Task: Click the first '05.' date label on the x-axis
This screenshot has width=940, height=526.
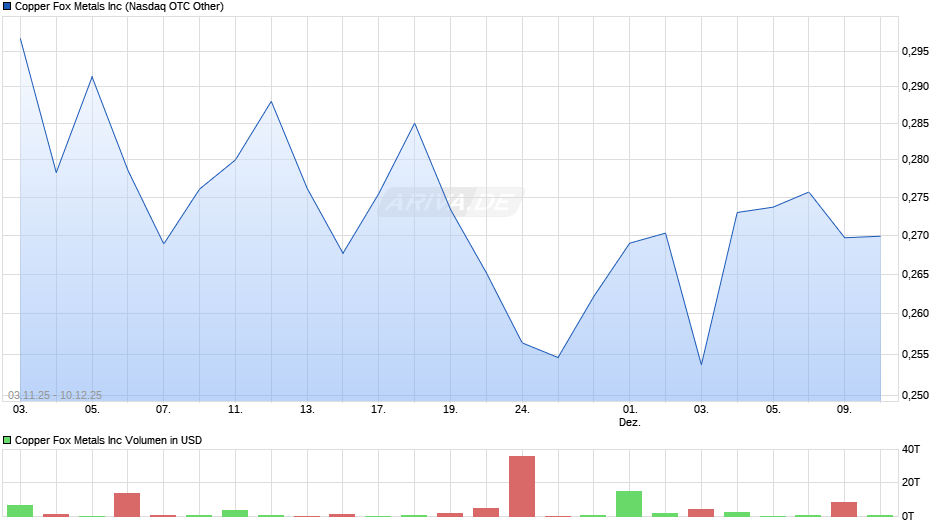Action: (92, 409)
